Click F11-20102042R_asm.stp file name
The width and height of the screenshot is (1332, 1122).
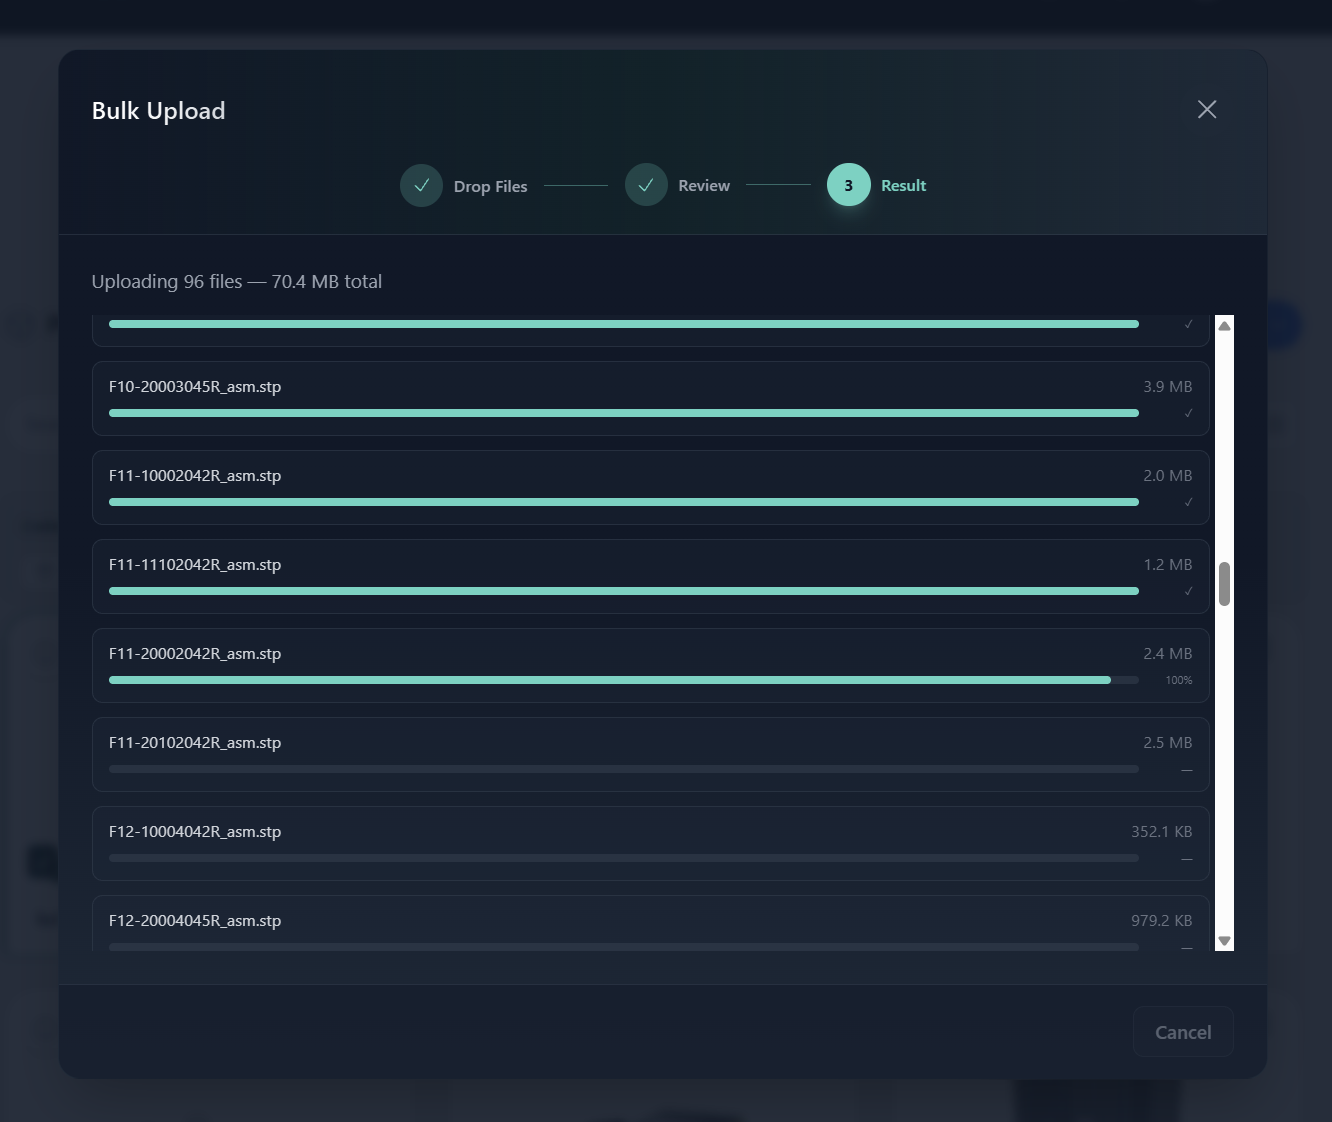pos(195,742)
